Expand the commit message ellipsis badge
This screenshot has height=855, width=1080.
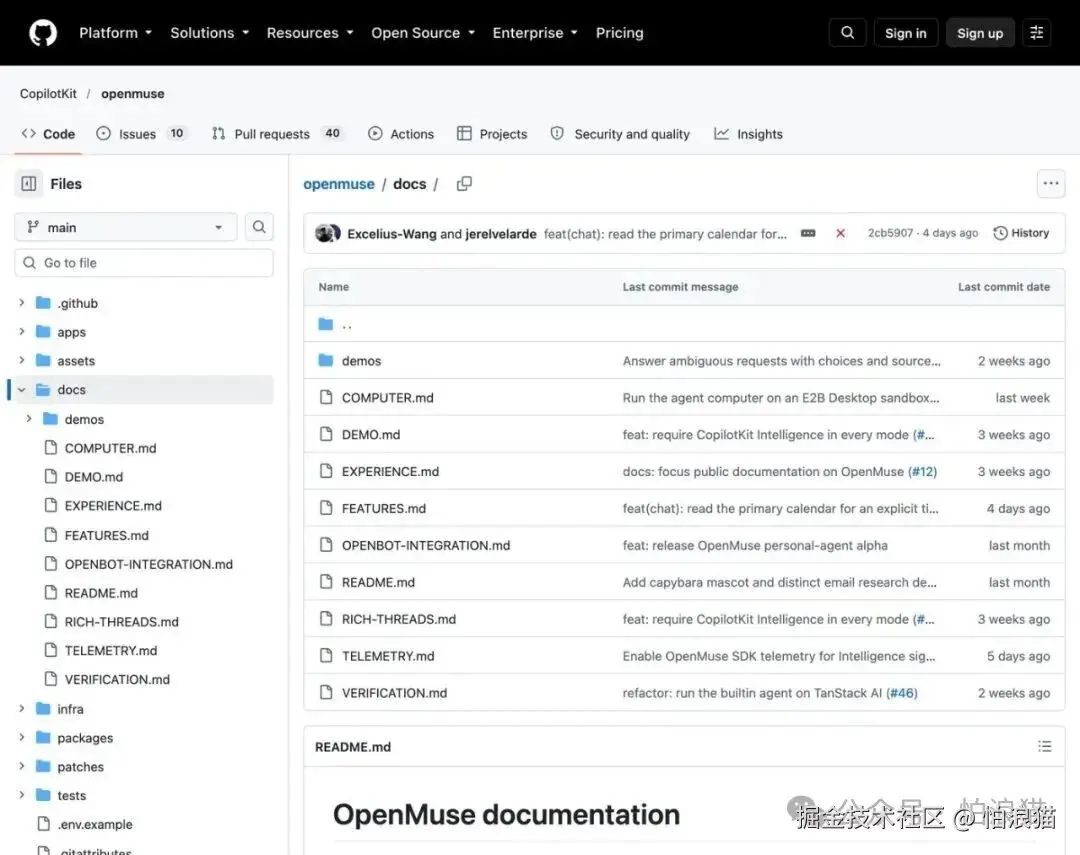point(808,234)
